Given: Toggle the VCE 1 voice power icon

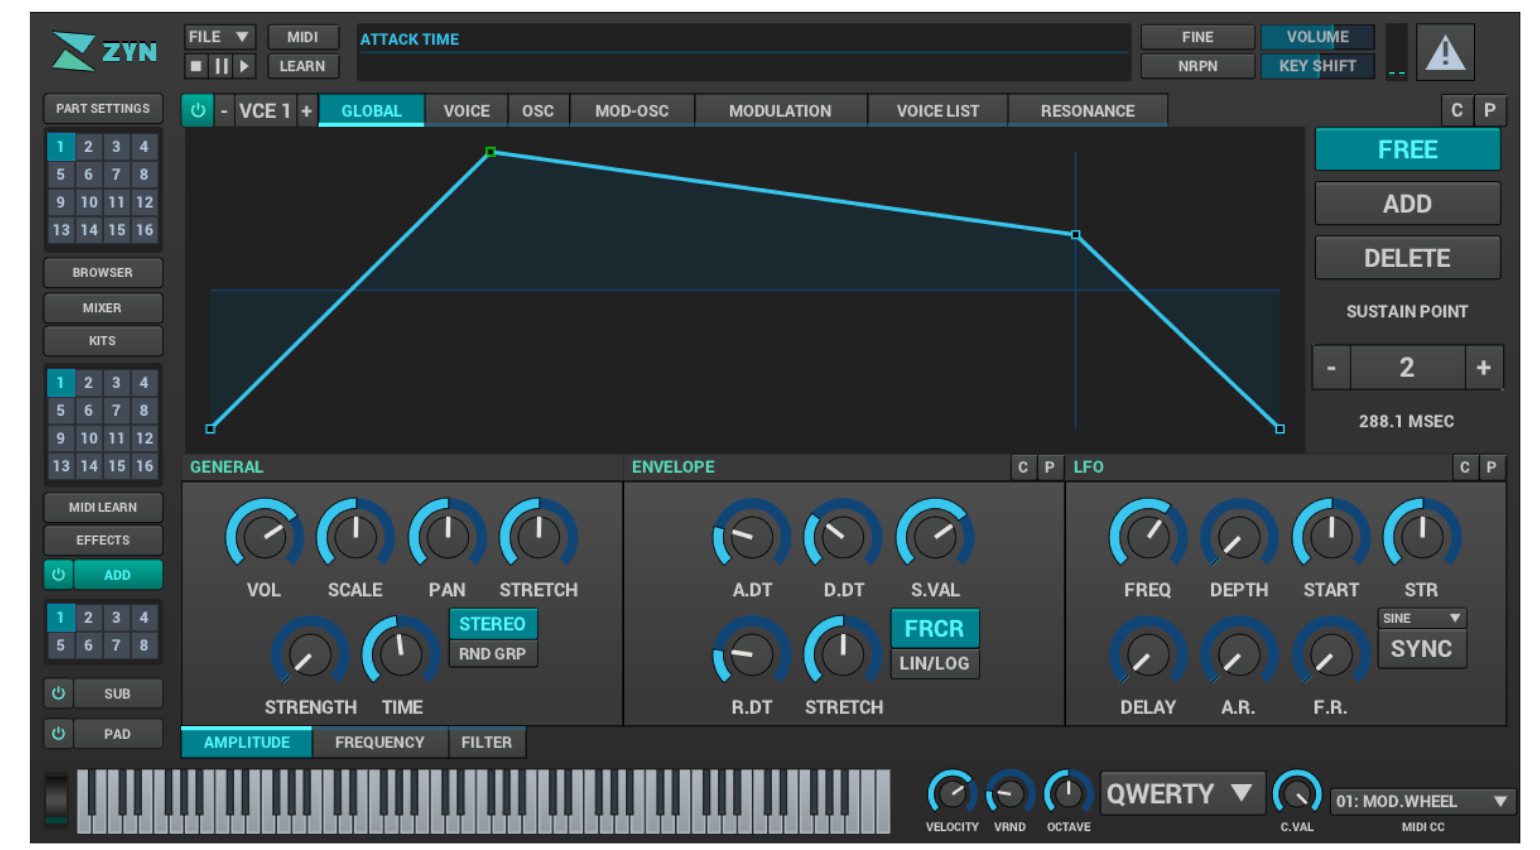Looking at the screenshot, I should pyautogui.click(x=198, y=110).
